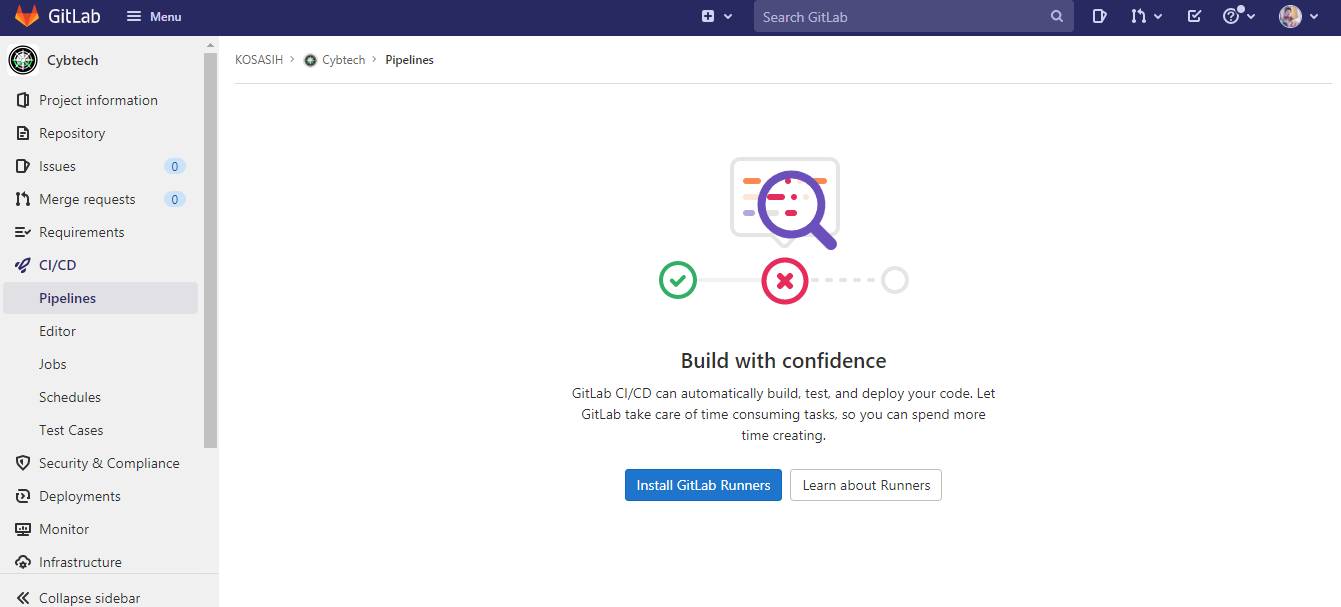
Task: Click the sidebar scroll-up arrow
Action: pyautogui.click(x=210, y=44)
